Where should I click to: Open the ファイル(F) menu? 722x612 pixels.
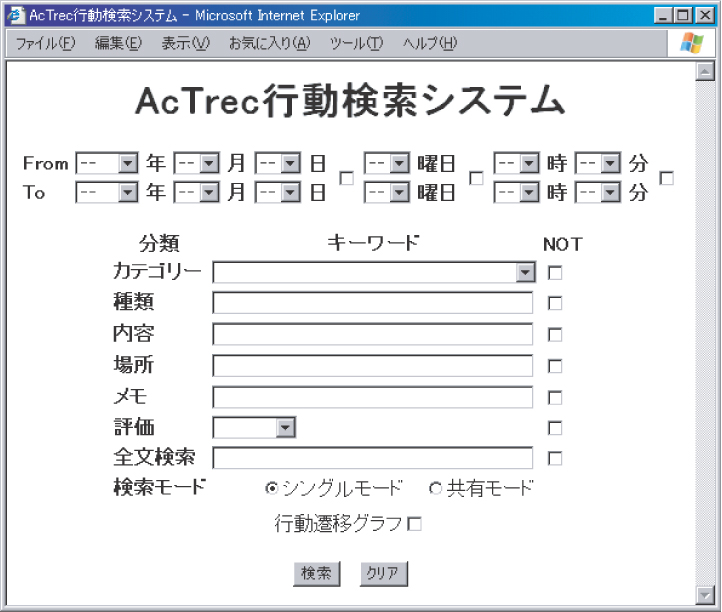(x=45, y=43)
